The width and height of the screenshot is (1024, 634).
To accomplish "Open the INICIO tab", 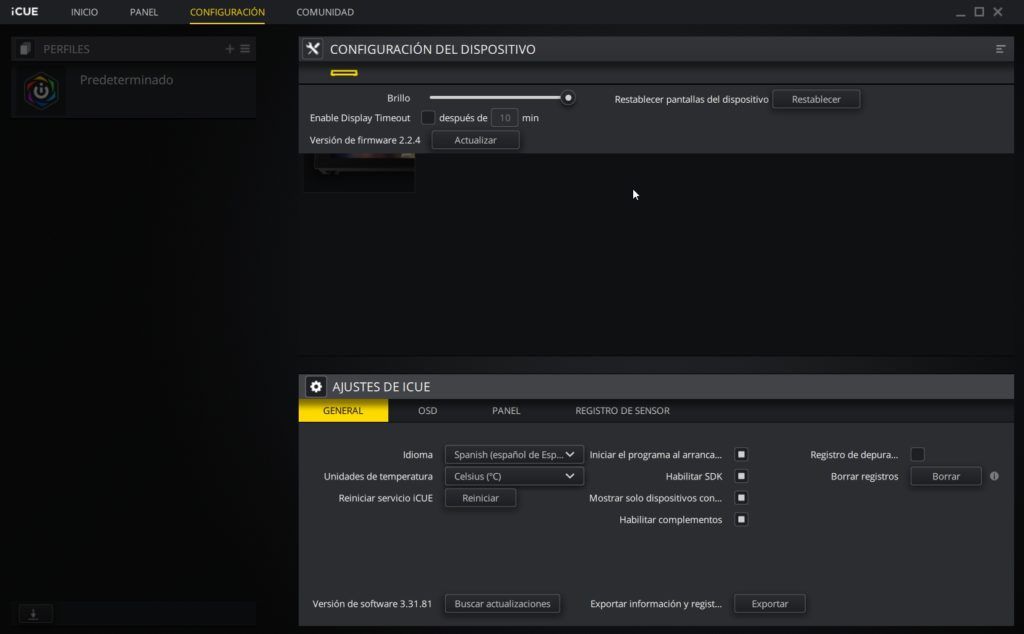I will point(84,12).
